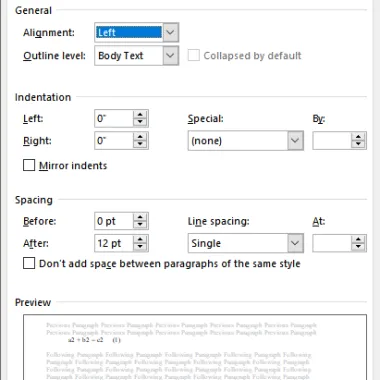This screenshot has height=380, width=380.
Task: Click the paragraph Preview pane
Action: pyautogui.click(x=195, y=347)
